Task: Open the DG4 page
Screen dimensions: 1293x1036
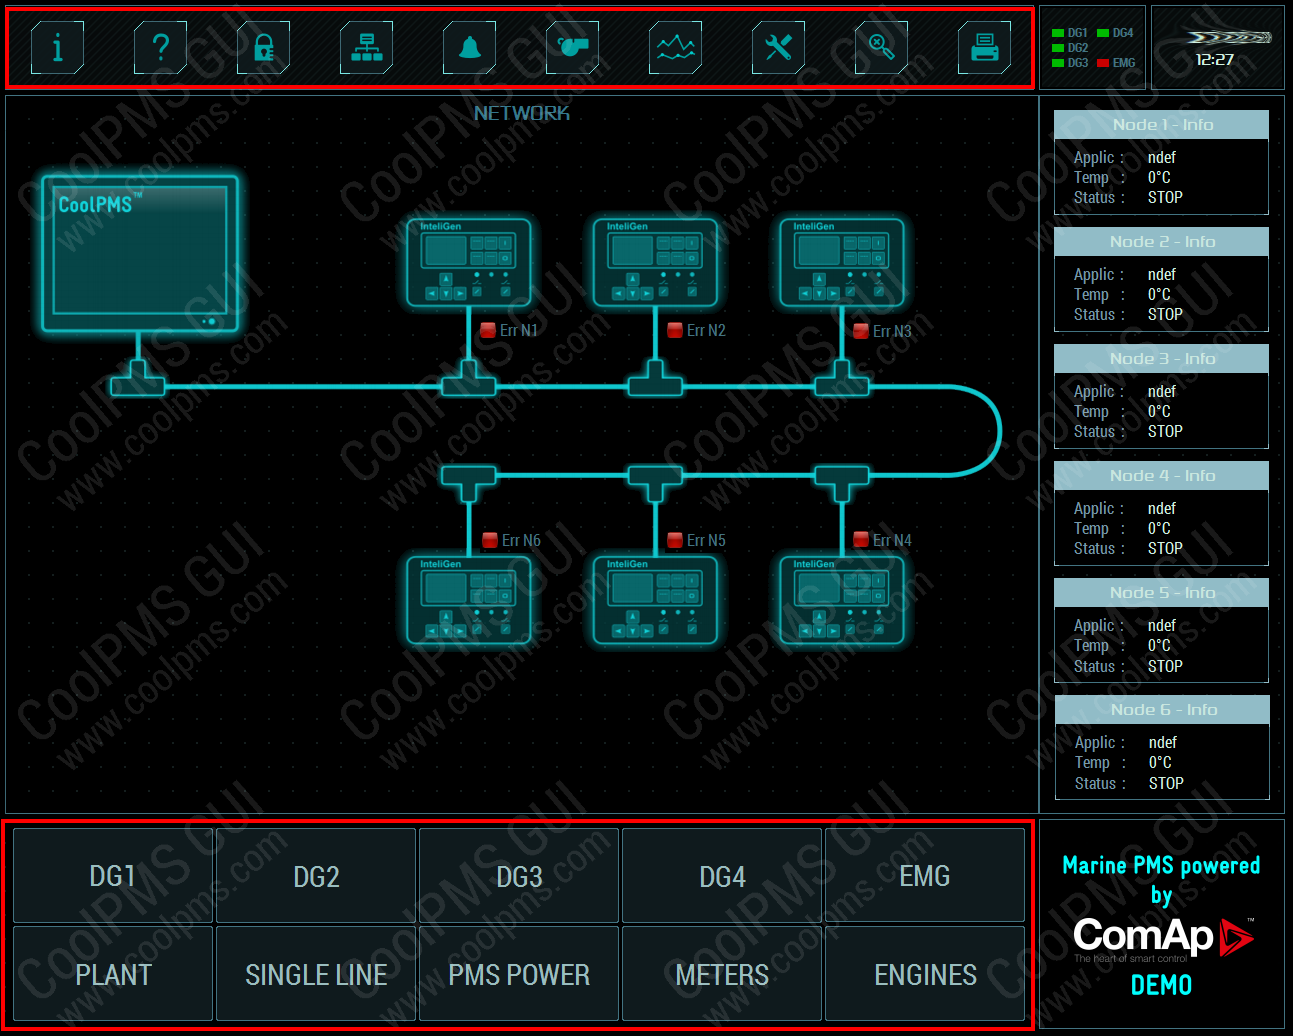Action: [x=722, y=876]
